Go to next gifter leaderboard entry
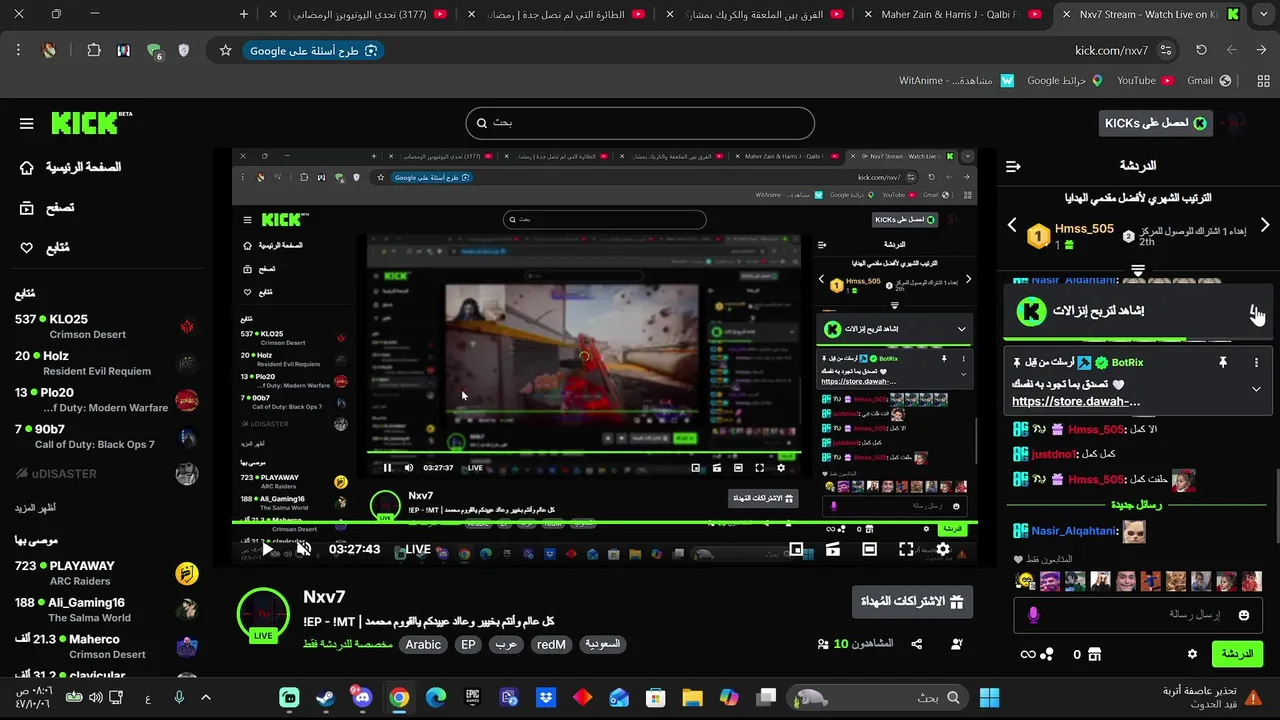The height and width of the screenshot is (720, 1280). 1264,225
